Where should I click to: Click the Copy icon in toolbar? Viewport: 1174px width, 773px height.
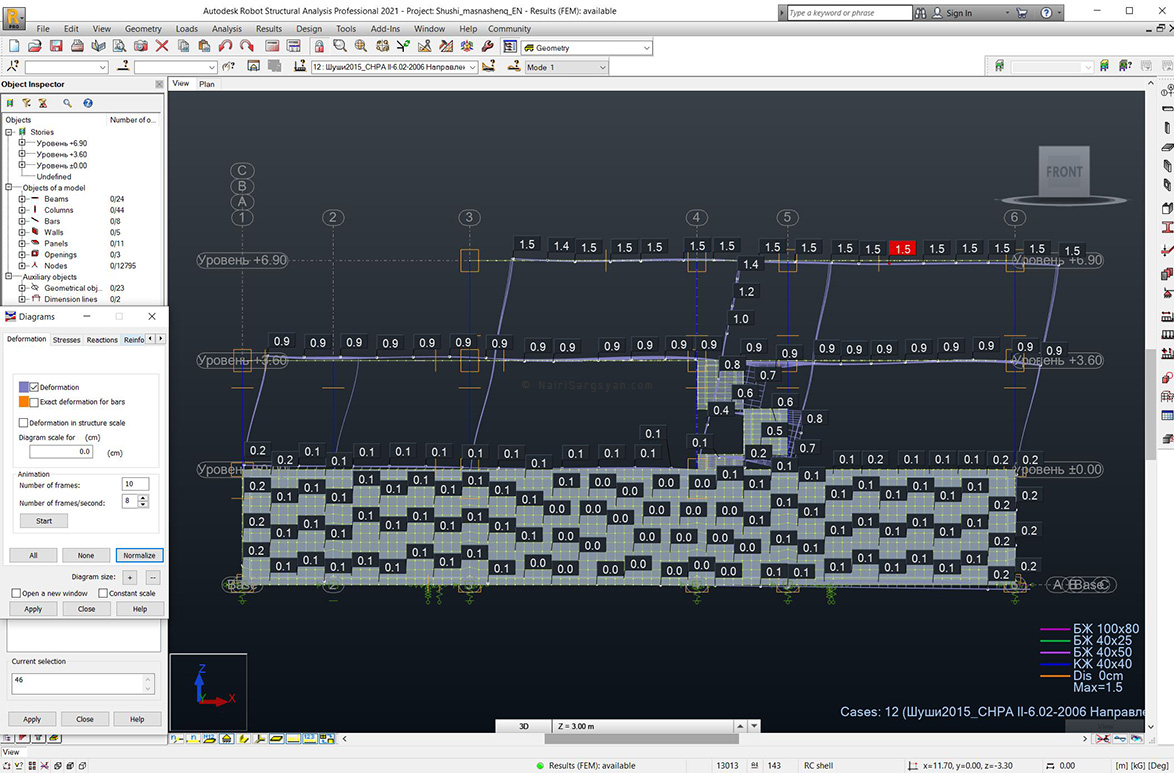click(x=183, y=46)
